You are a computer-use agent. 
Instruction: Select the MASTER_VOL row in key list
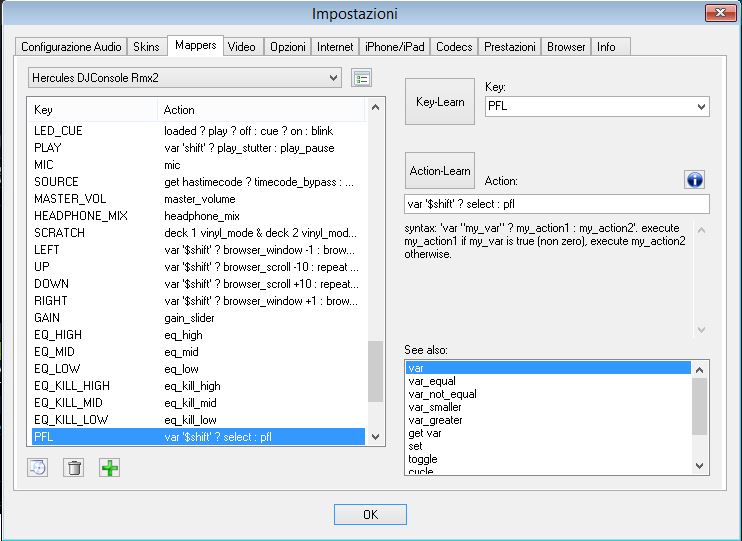pos(70,199)
